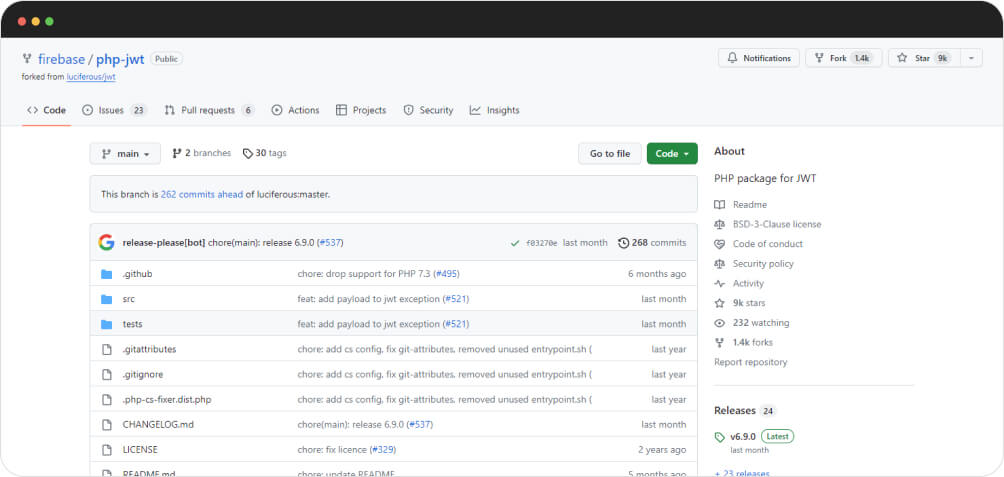Open pull request #537 in latest commit
1004x477 pixels.
coord(330,243)
